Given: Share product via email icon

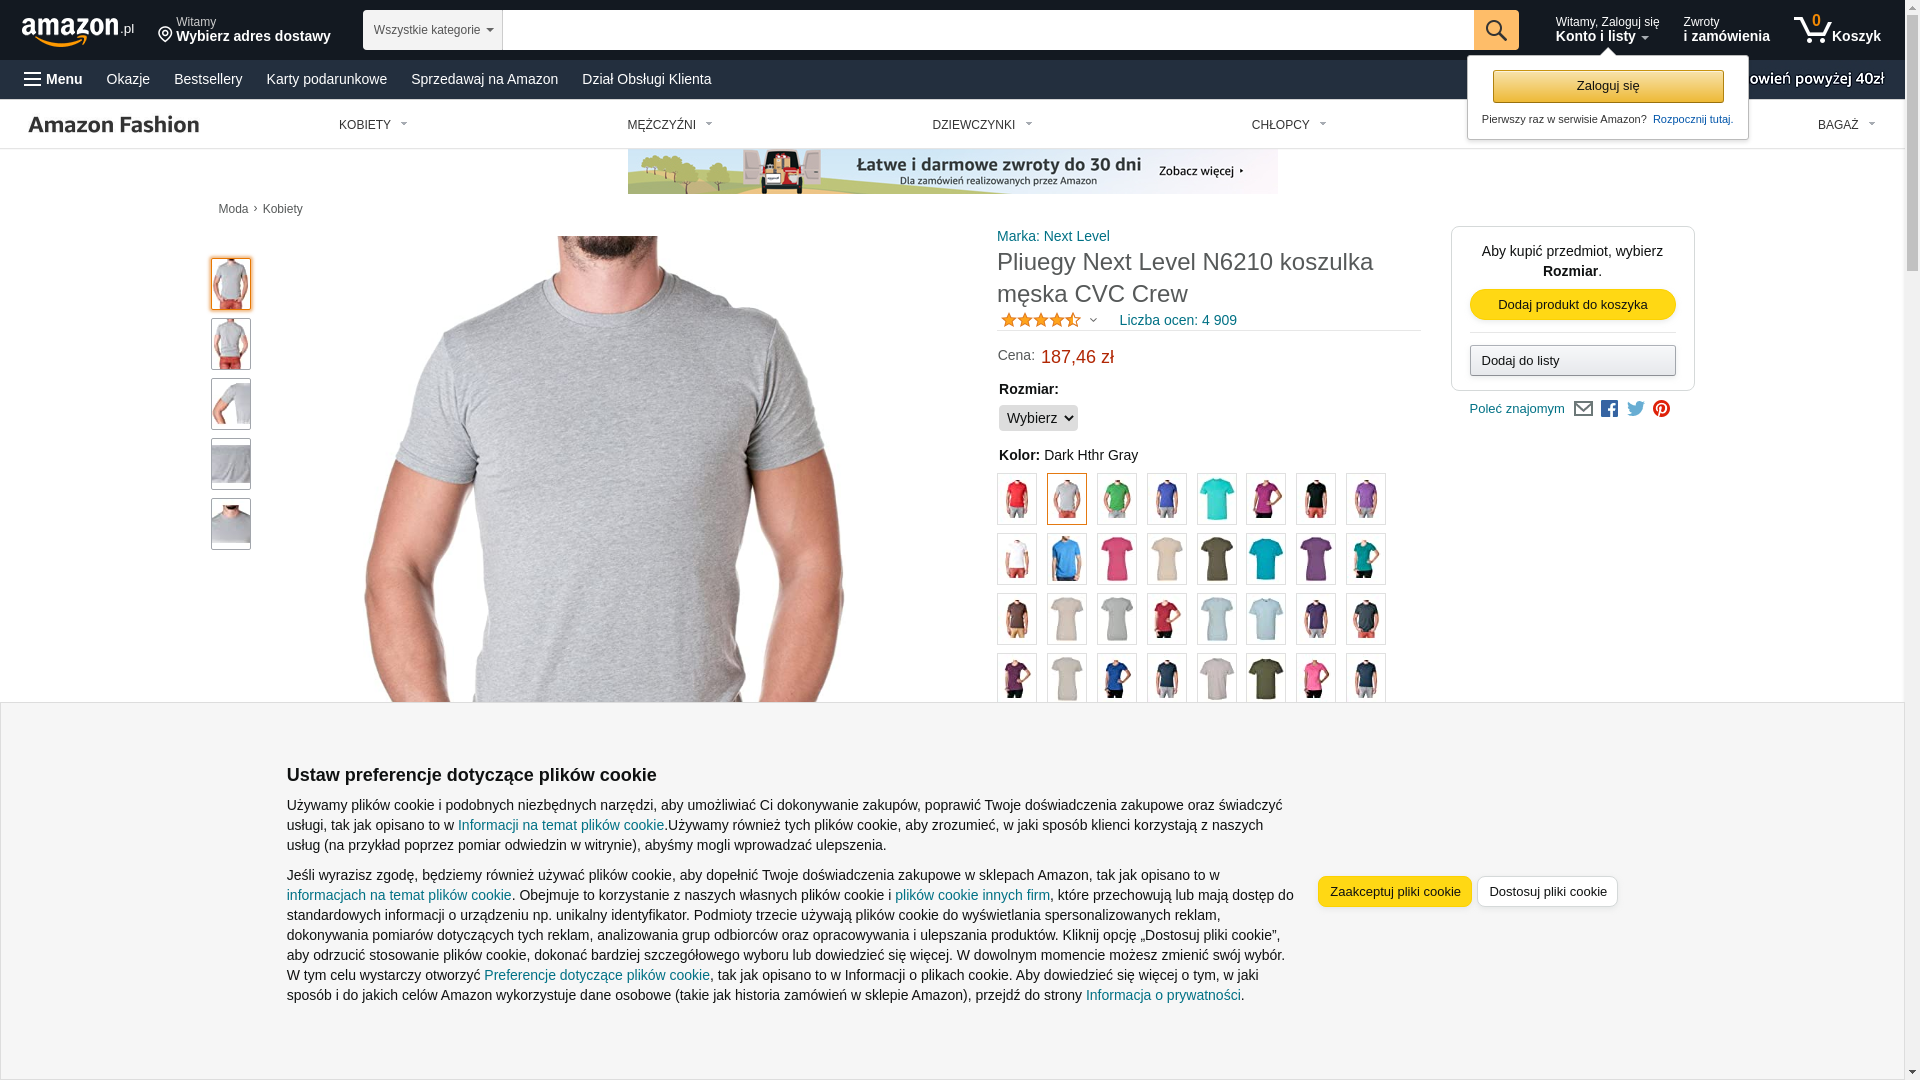Looking at the screenshot, I should tap(1583, 408).
